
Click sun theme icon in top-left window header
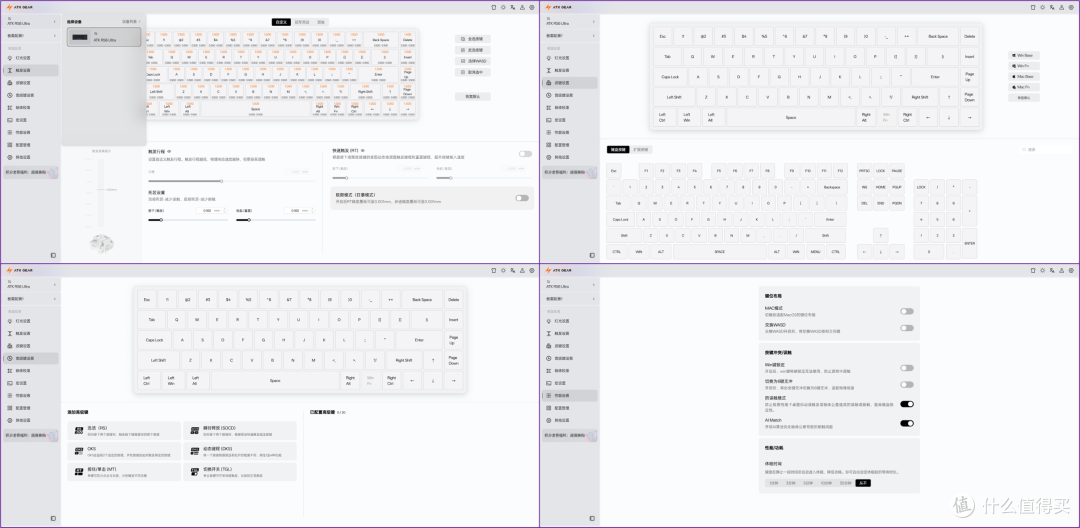tap(503, 8)
